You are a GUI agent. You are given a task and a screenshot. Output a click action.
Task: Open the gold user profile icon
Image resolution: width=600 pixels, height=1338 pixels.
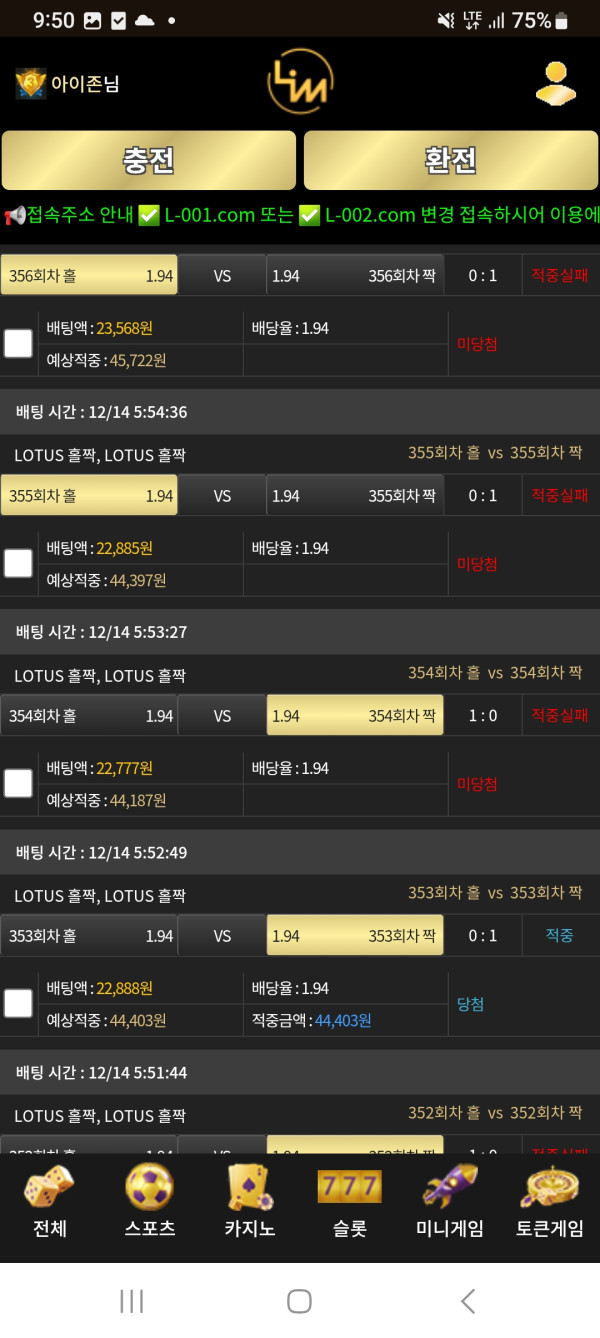[x=555, y=84]
